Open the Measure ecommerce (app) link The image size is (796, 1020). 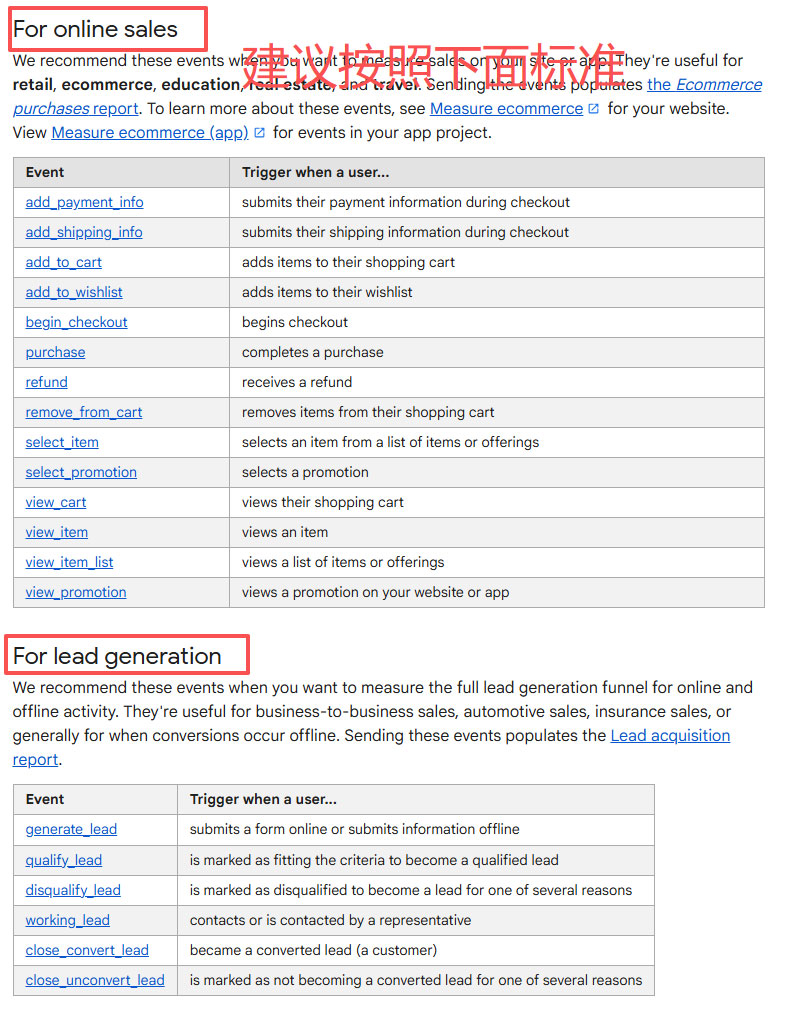click(150, 132)
